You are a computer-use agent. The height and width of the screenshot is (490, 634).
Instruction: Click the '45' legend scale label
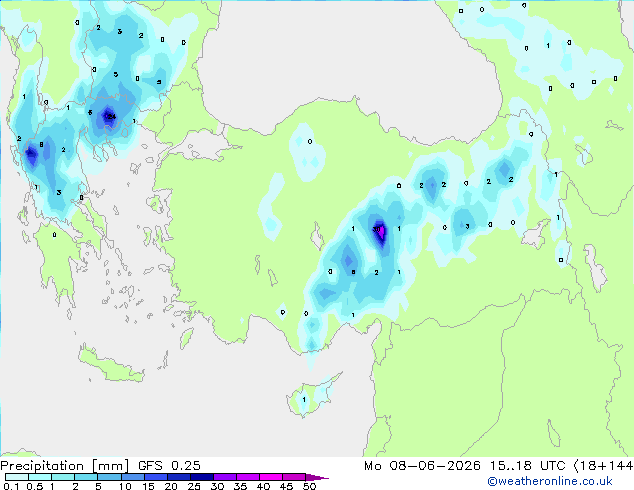click(286, 486)
